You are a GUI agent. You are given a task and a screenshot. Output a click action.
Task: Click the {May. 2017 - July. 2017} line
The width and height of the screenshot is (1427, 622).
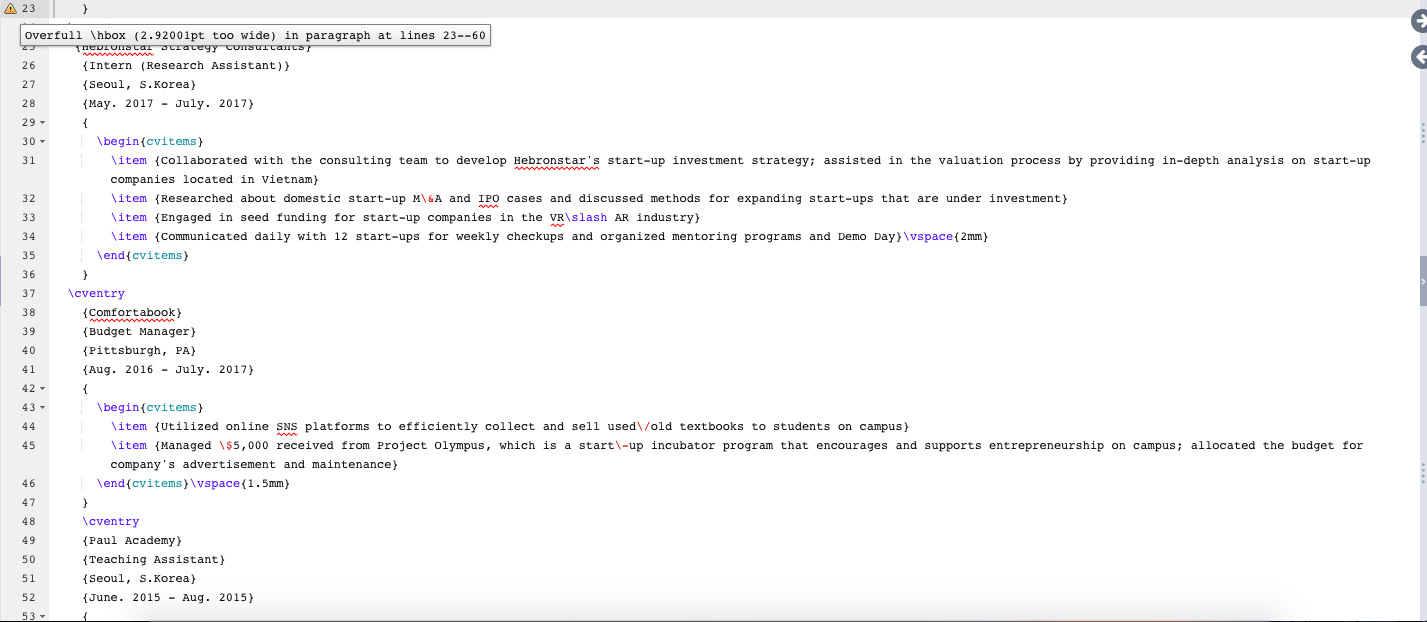168,104
